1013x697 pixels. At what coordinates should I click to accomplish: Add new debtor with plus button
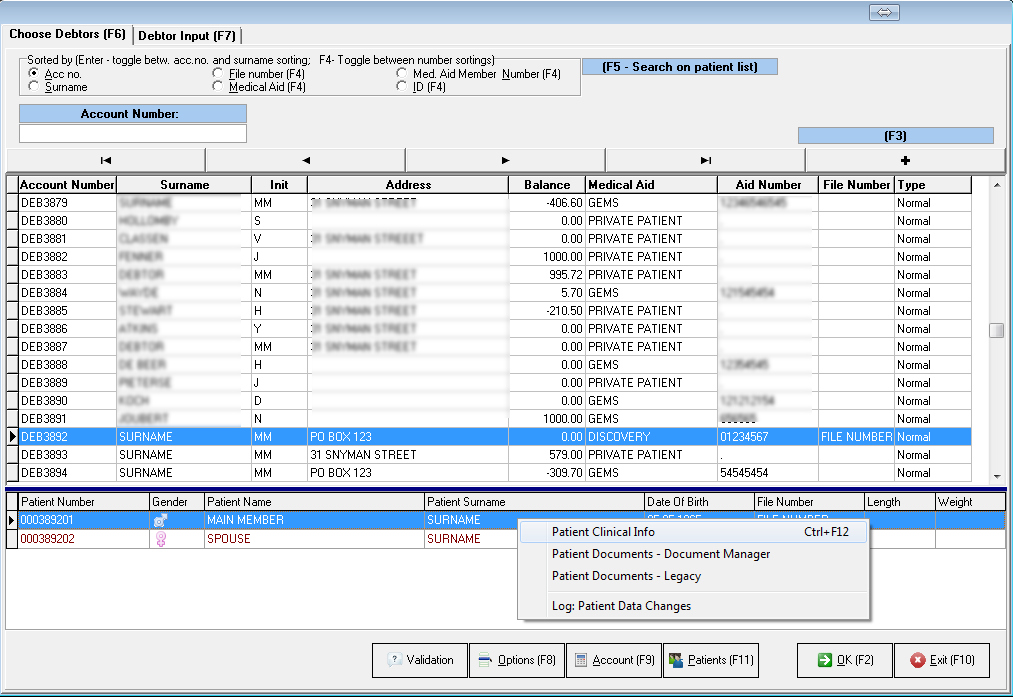coord(905,160)
